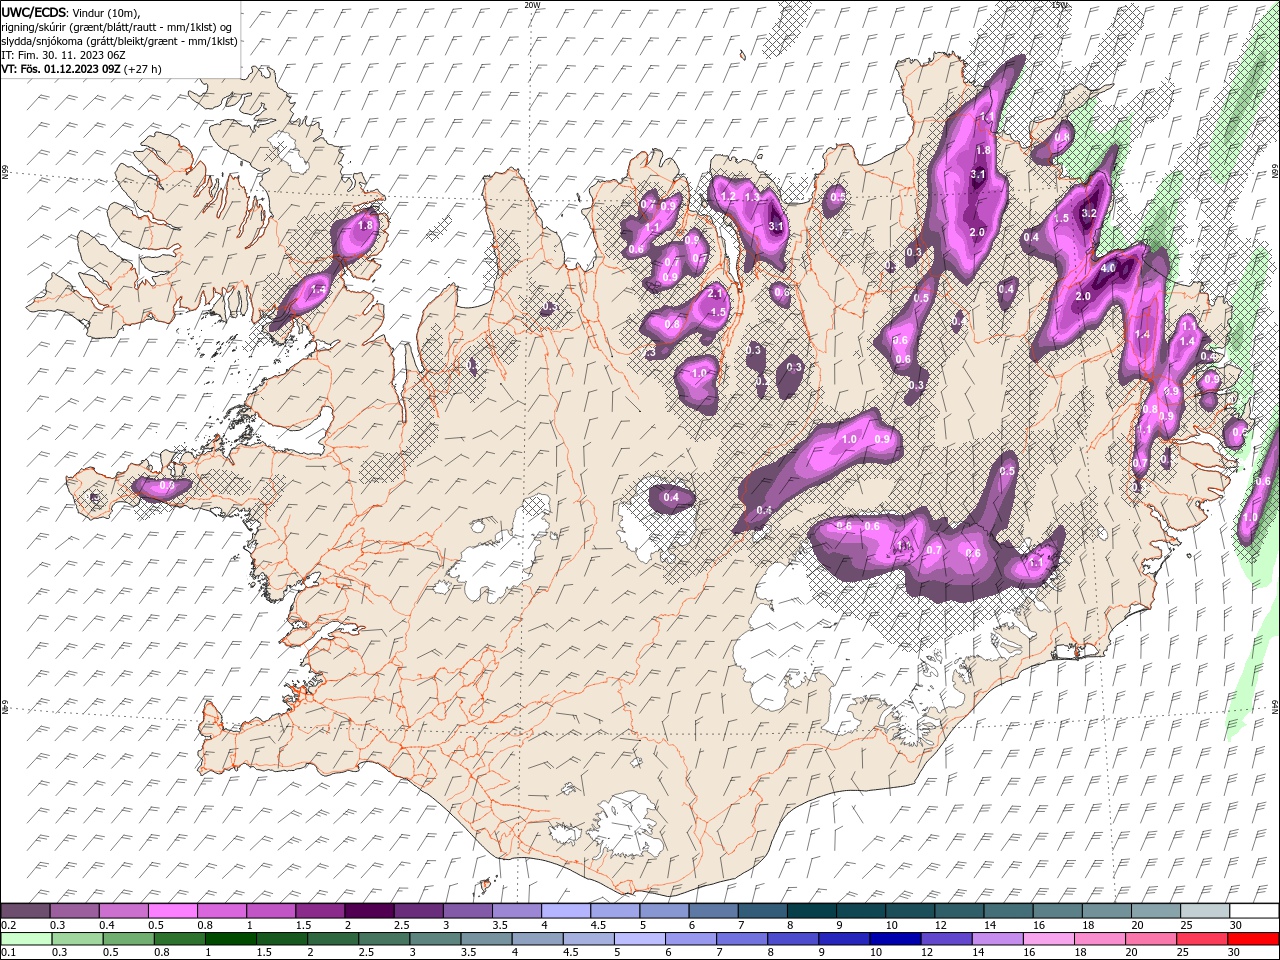The image size is (1280, 960).
Task: Pick bright pink snow swatch between 0.5 and 0.8
Action: tap(173, 911)
